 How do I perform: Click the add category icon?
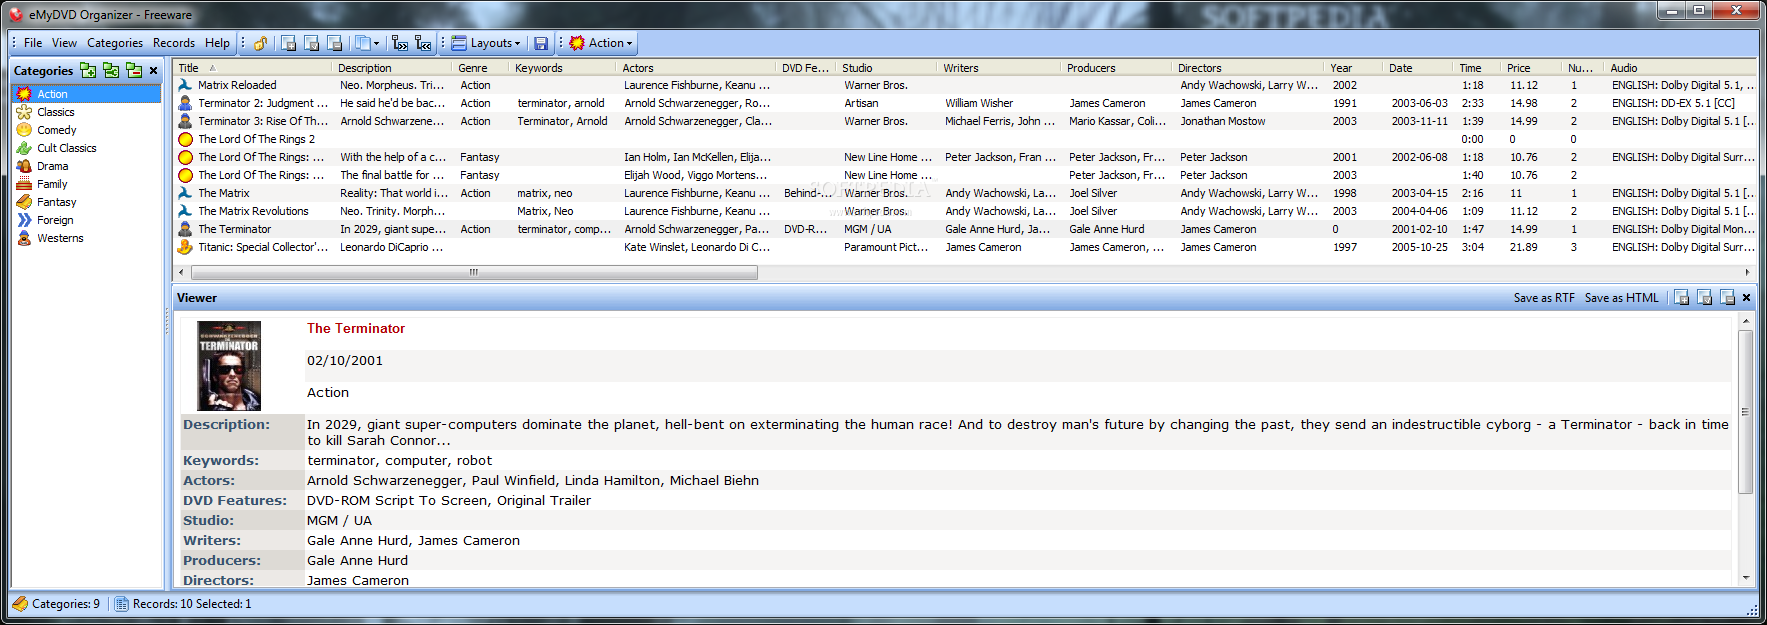point(88,70)
